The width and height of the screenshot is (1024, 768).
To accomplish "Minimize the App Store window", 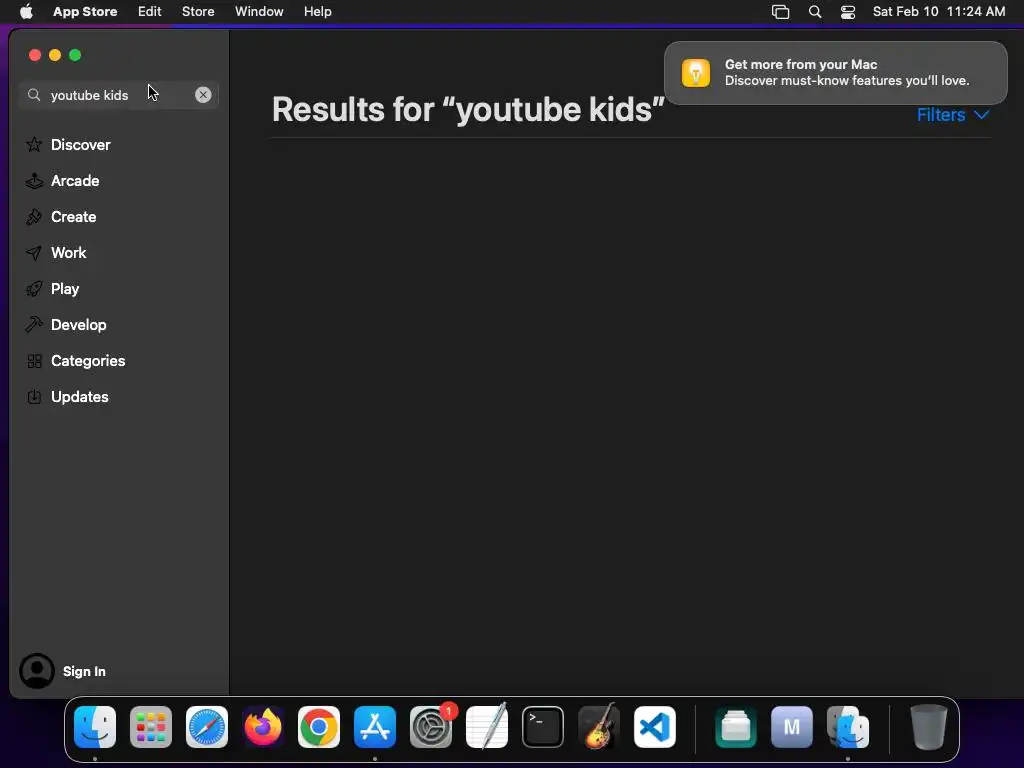I will coord(55,55).
